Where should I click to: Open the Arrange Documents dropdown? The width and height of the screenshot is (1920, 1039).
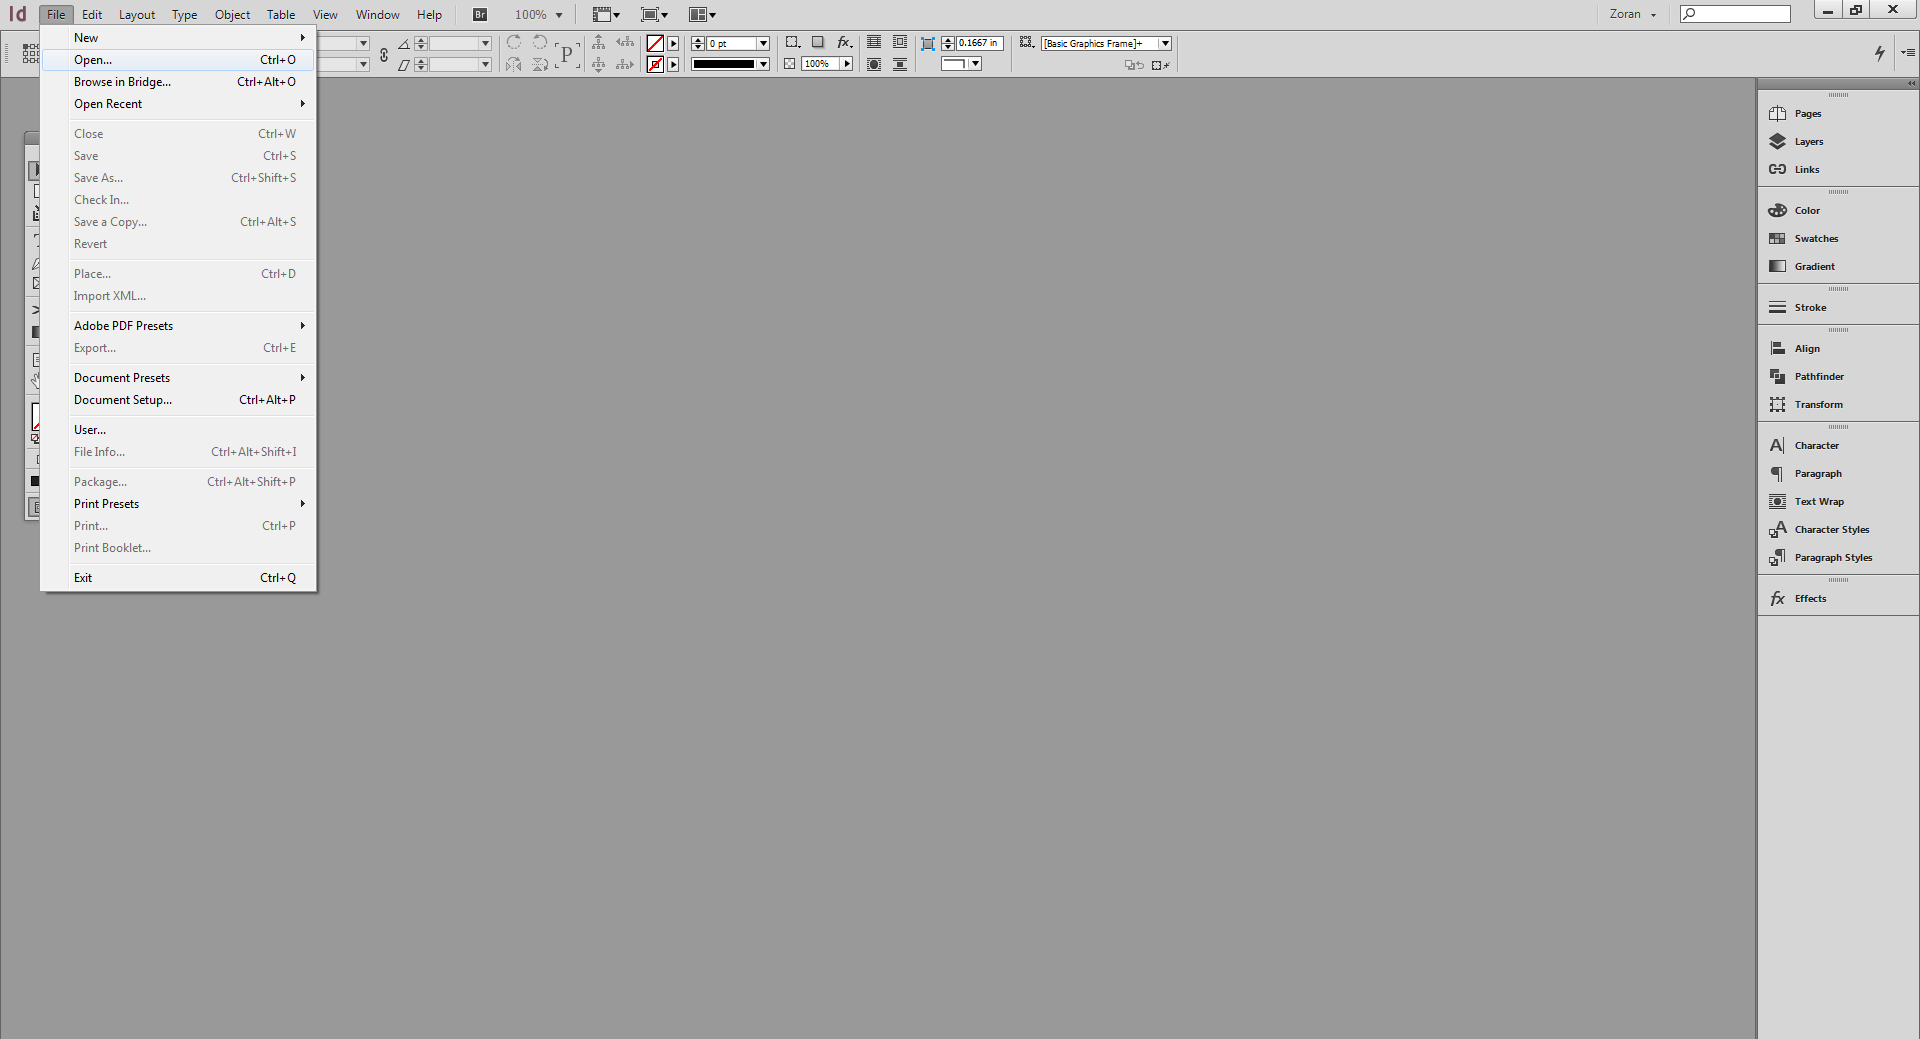(702, 14)
